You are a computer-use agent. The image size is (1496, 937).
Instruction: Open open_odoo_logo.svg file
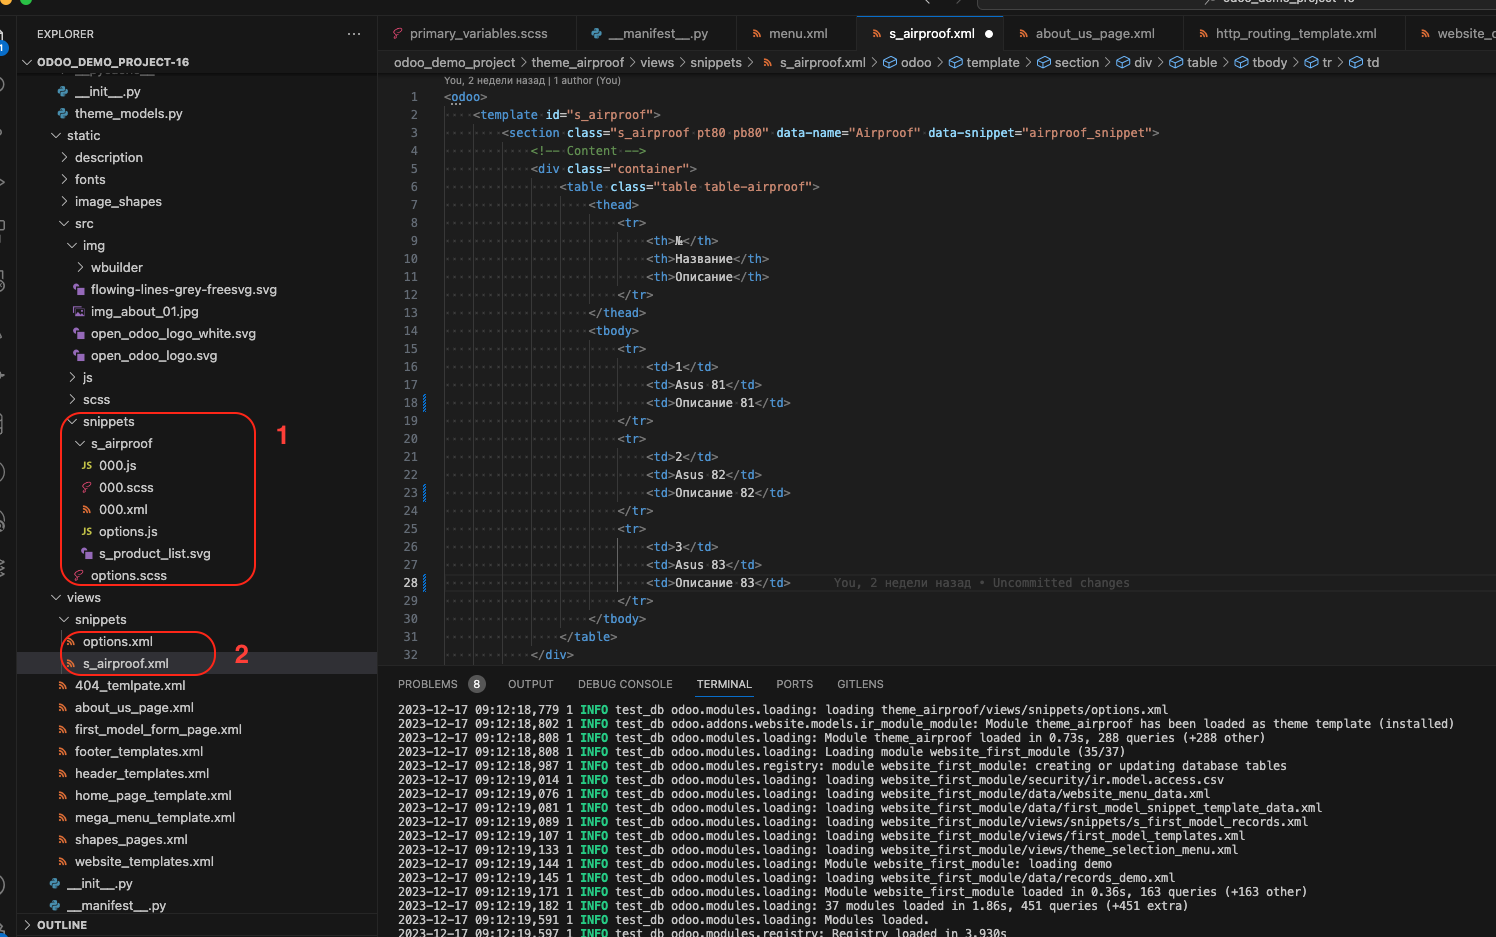pos(154,356)
